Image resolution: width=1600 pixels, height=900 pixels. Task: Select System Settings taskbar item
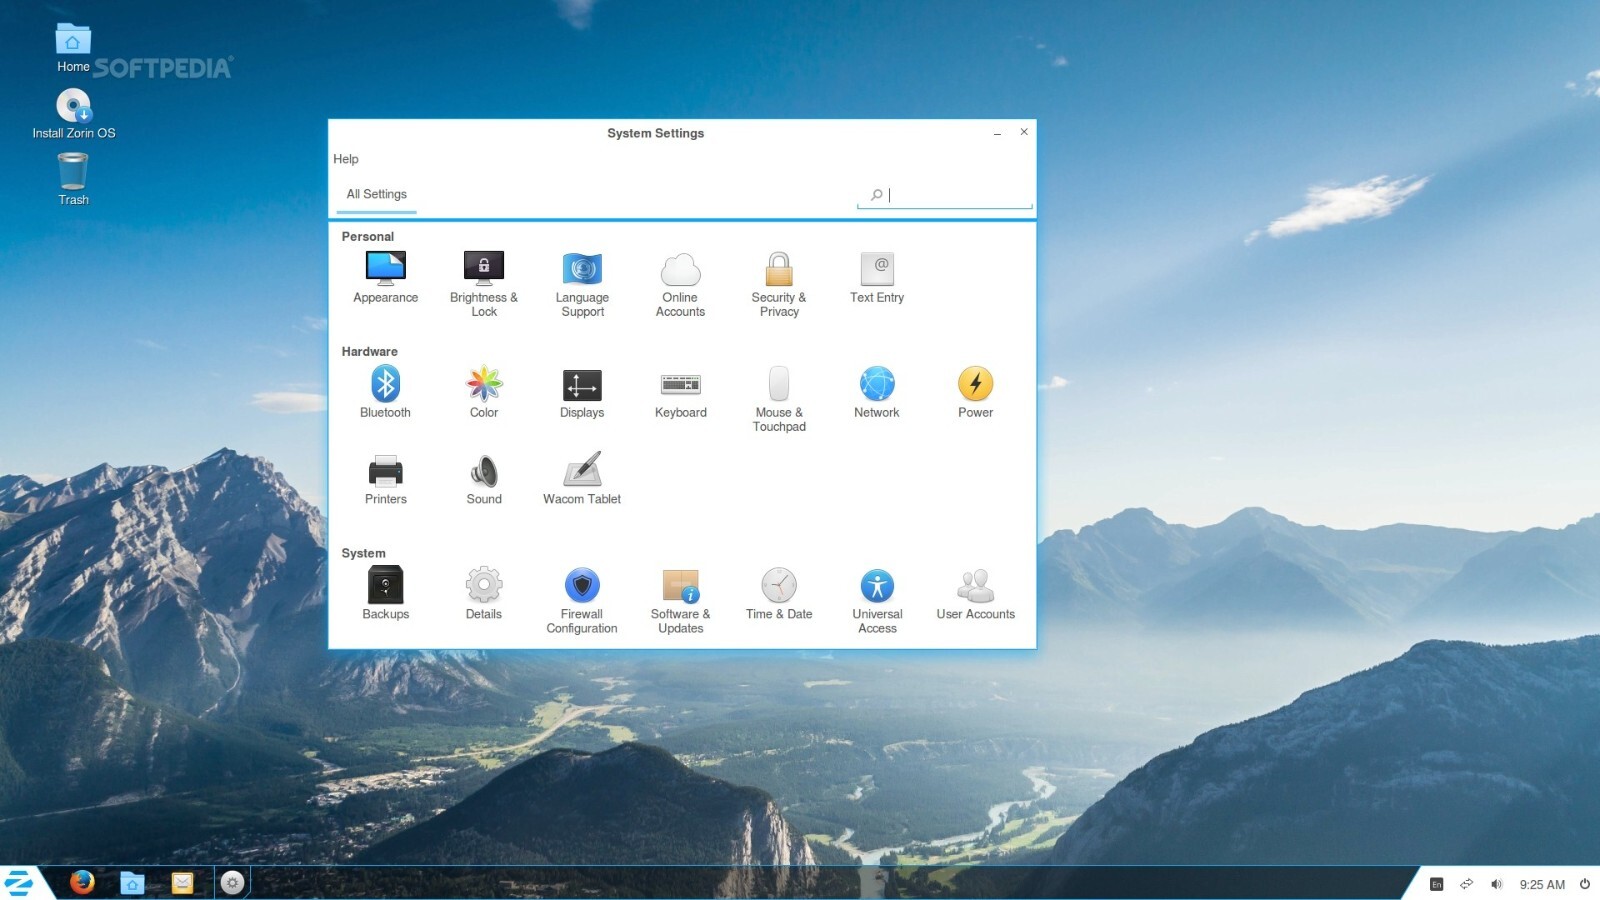pyautogui.click(x=232, y=882)
